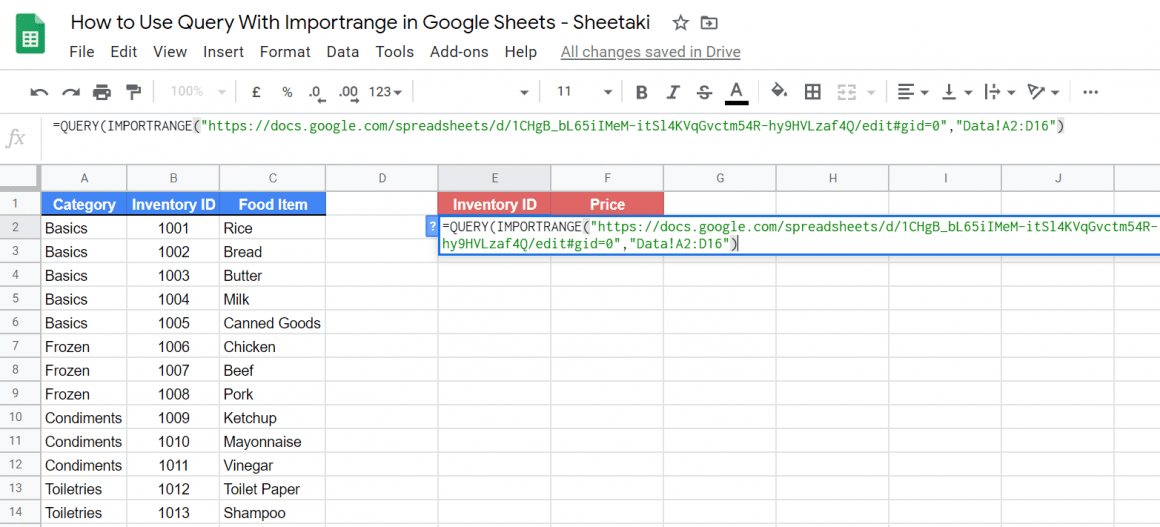Click into the formula bar text
1160x527 pixels.
pos(559,126)
